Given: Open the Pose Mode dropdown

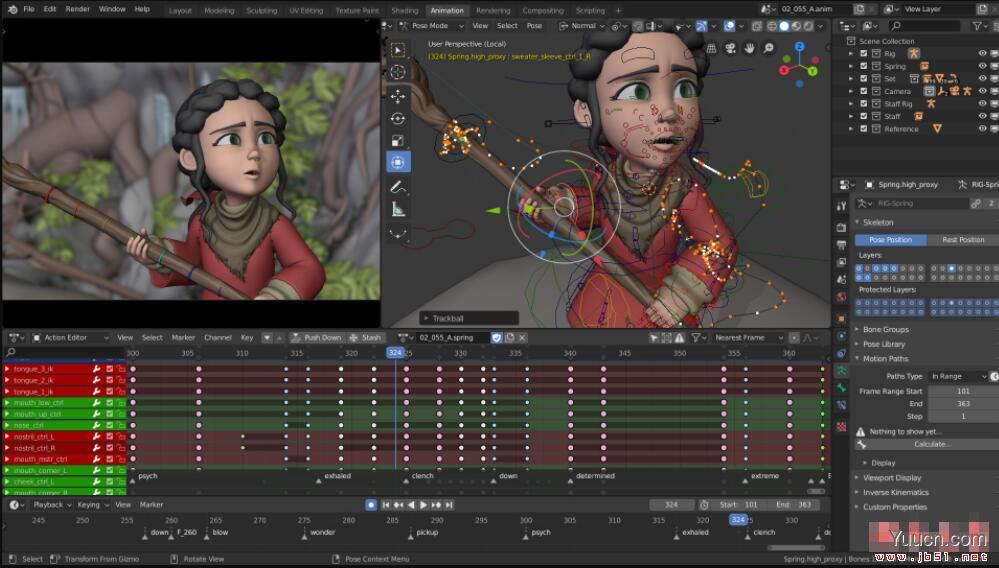Looking at the screenshot, I should coord(432,26).
